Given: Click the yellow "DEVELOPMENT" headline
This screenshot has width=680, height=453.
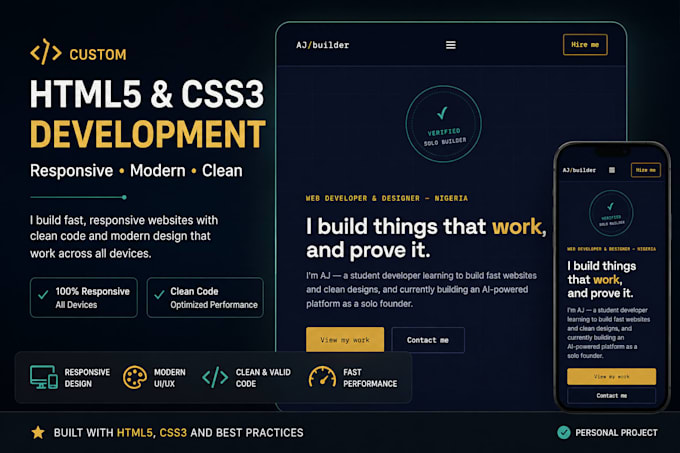Looking at the screenshot, I should (147, 134).
